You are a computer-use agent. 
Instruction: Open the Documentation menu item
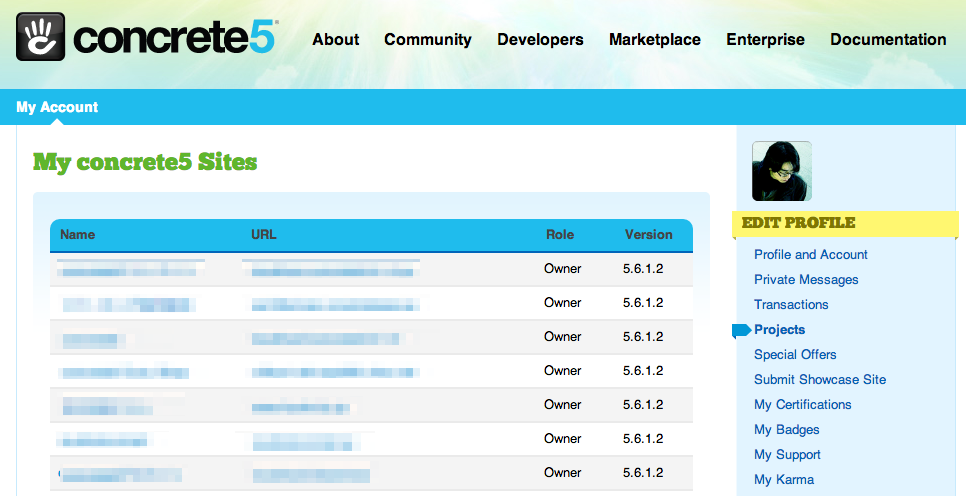point(888,40)
